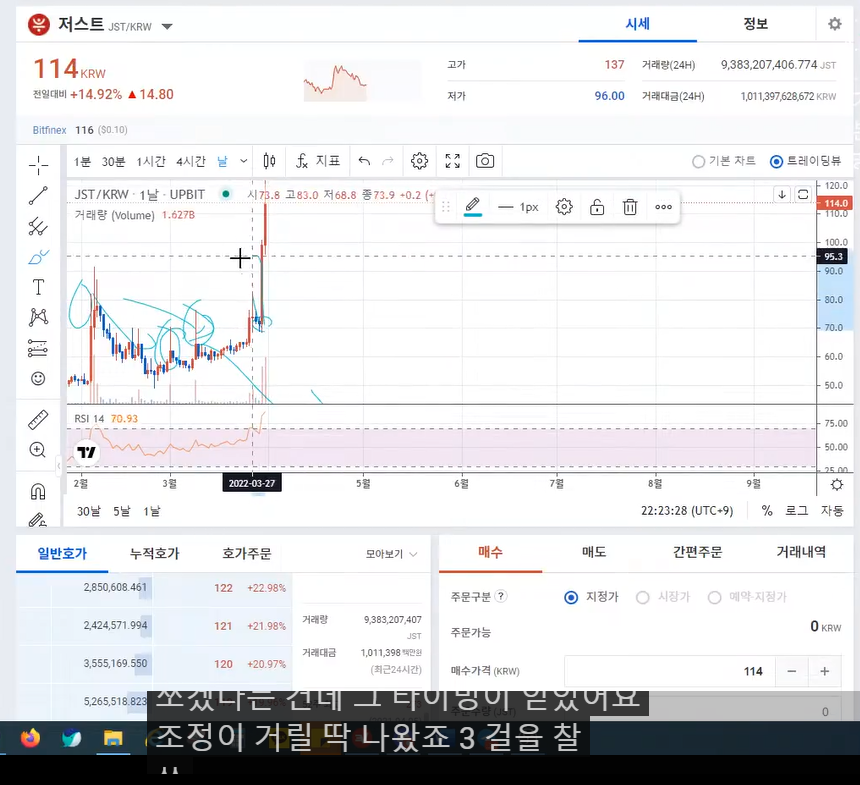
Task: Switch to 시세 tab
Action: click(637, 24)
